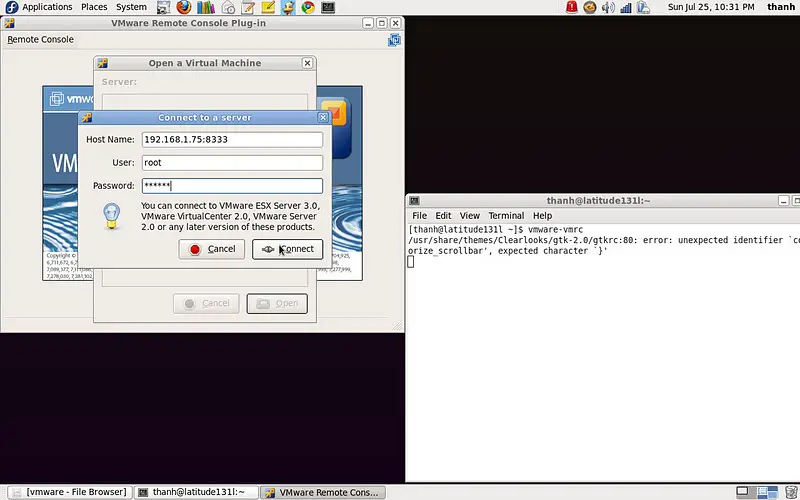Viewport: 800px width, 500px height.
Task: Click show desktop icon in bottom panel
Action: coord(742,492)
